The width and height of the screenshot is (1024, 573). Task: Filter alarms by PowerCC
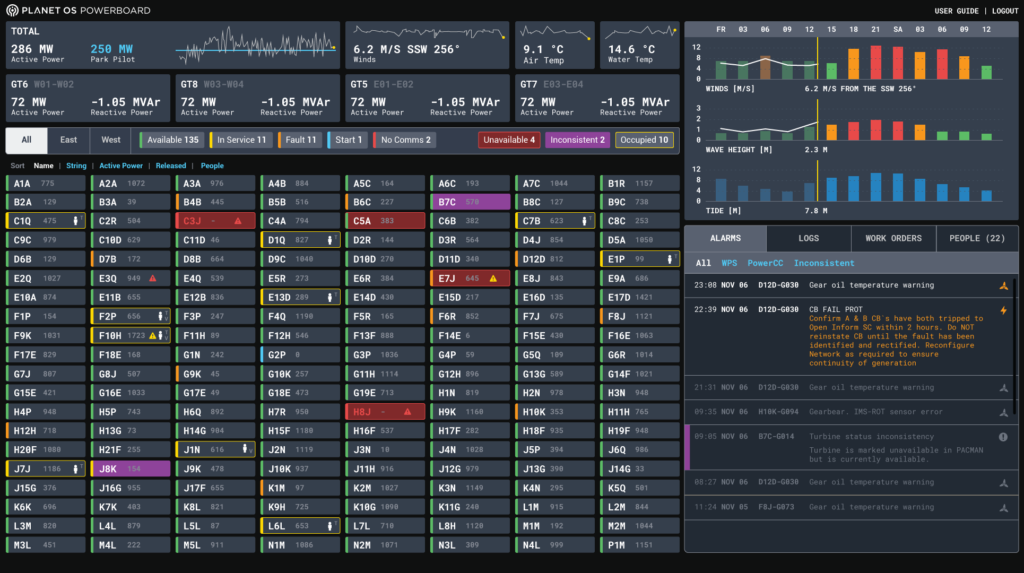pyautogui.click(x=765, y=263)
